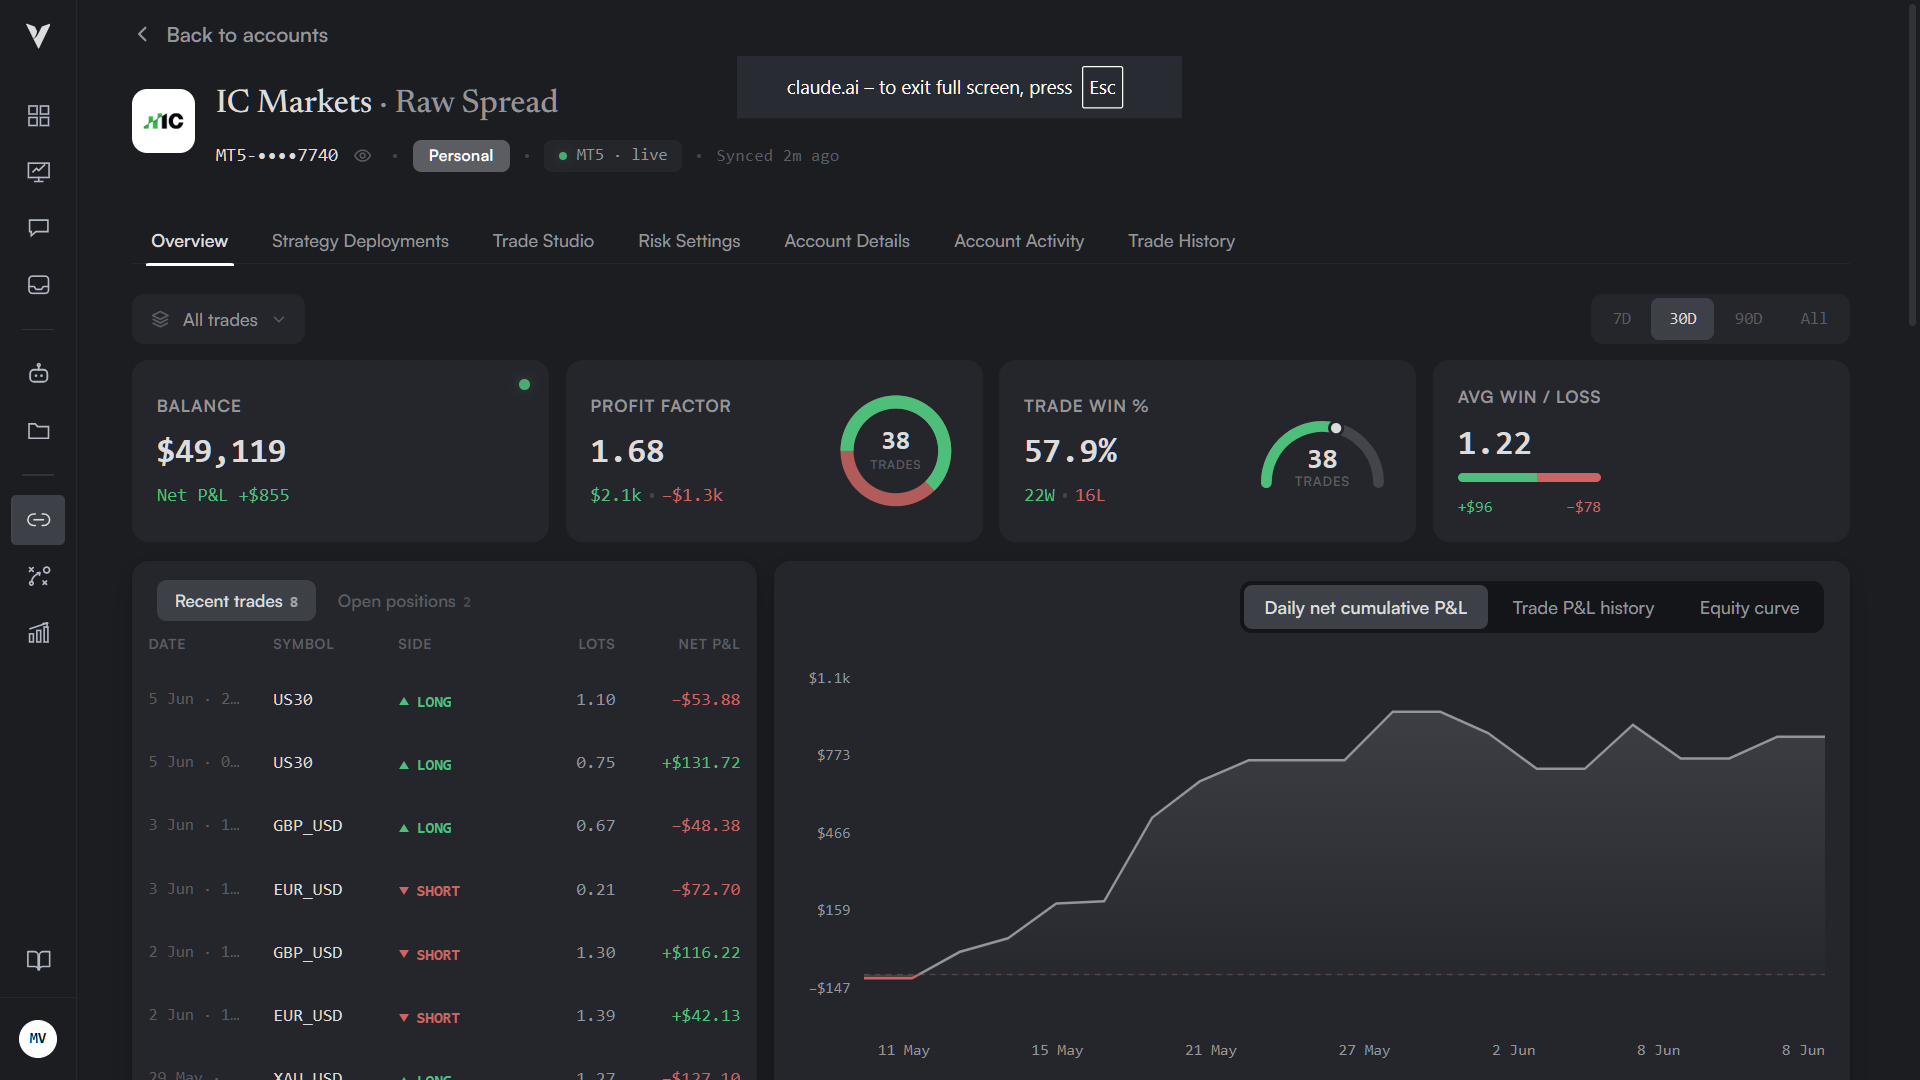Reveal the masked account number with eye icon
Screen dimensions: 1920x1080
(x=363, y=156)
